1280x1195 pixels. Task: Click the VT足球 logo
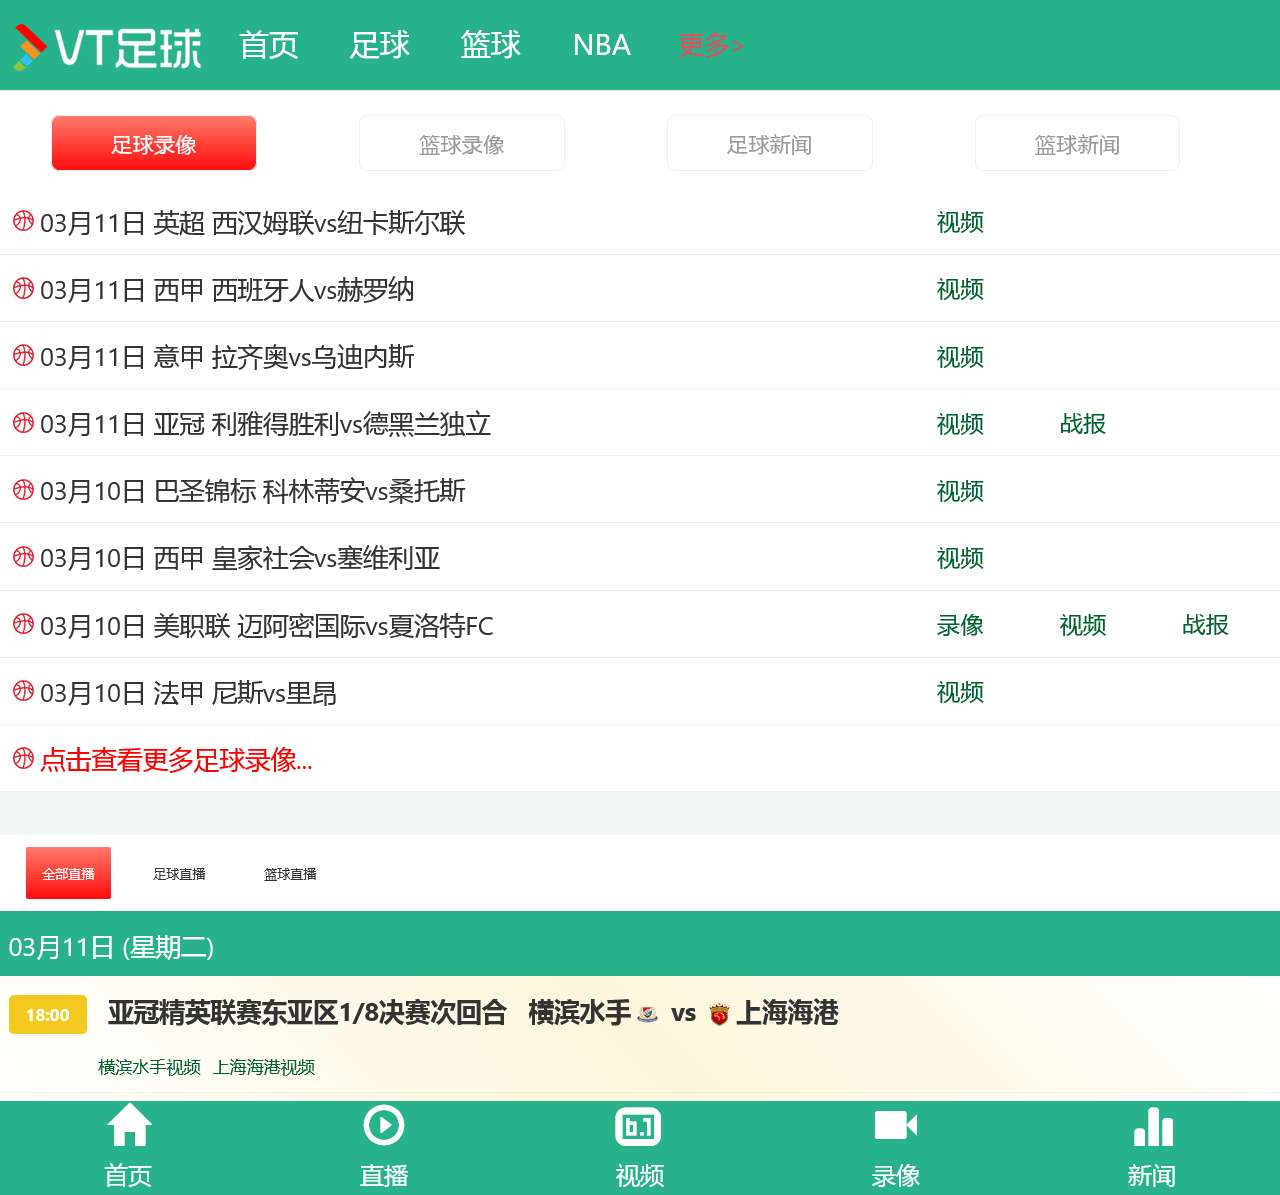tap(107, 46)
